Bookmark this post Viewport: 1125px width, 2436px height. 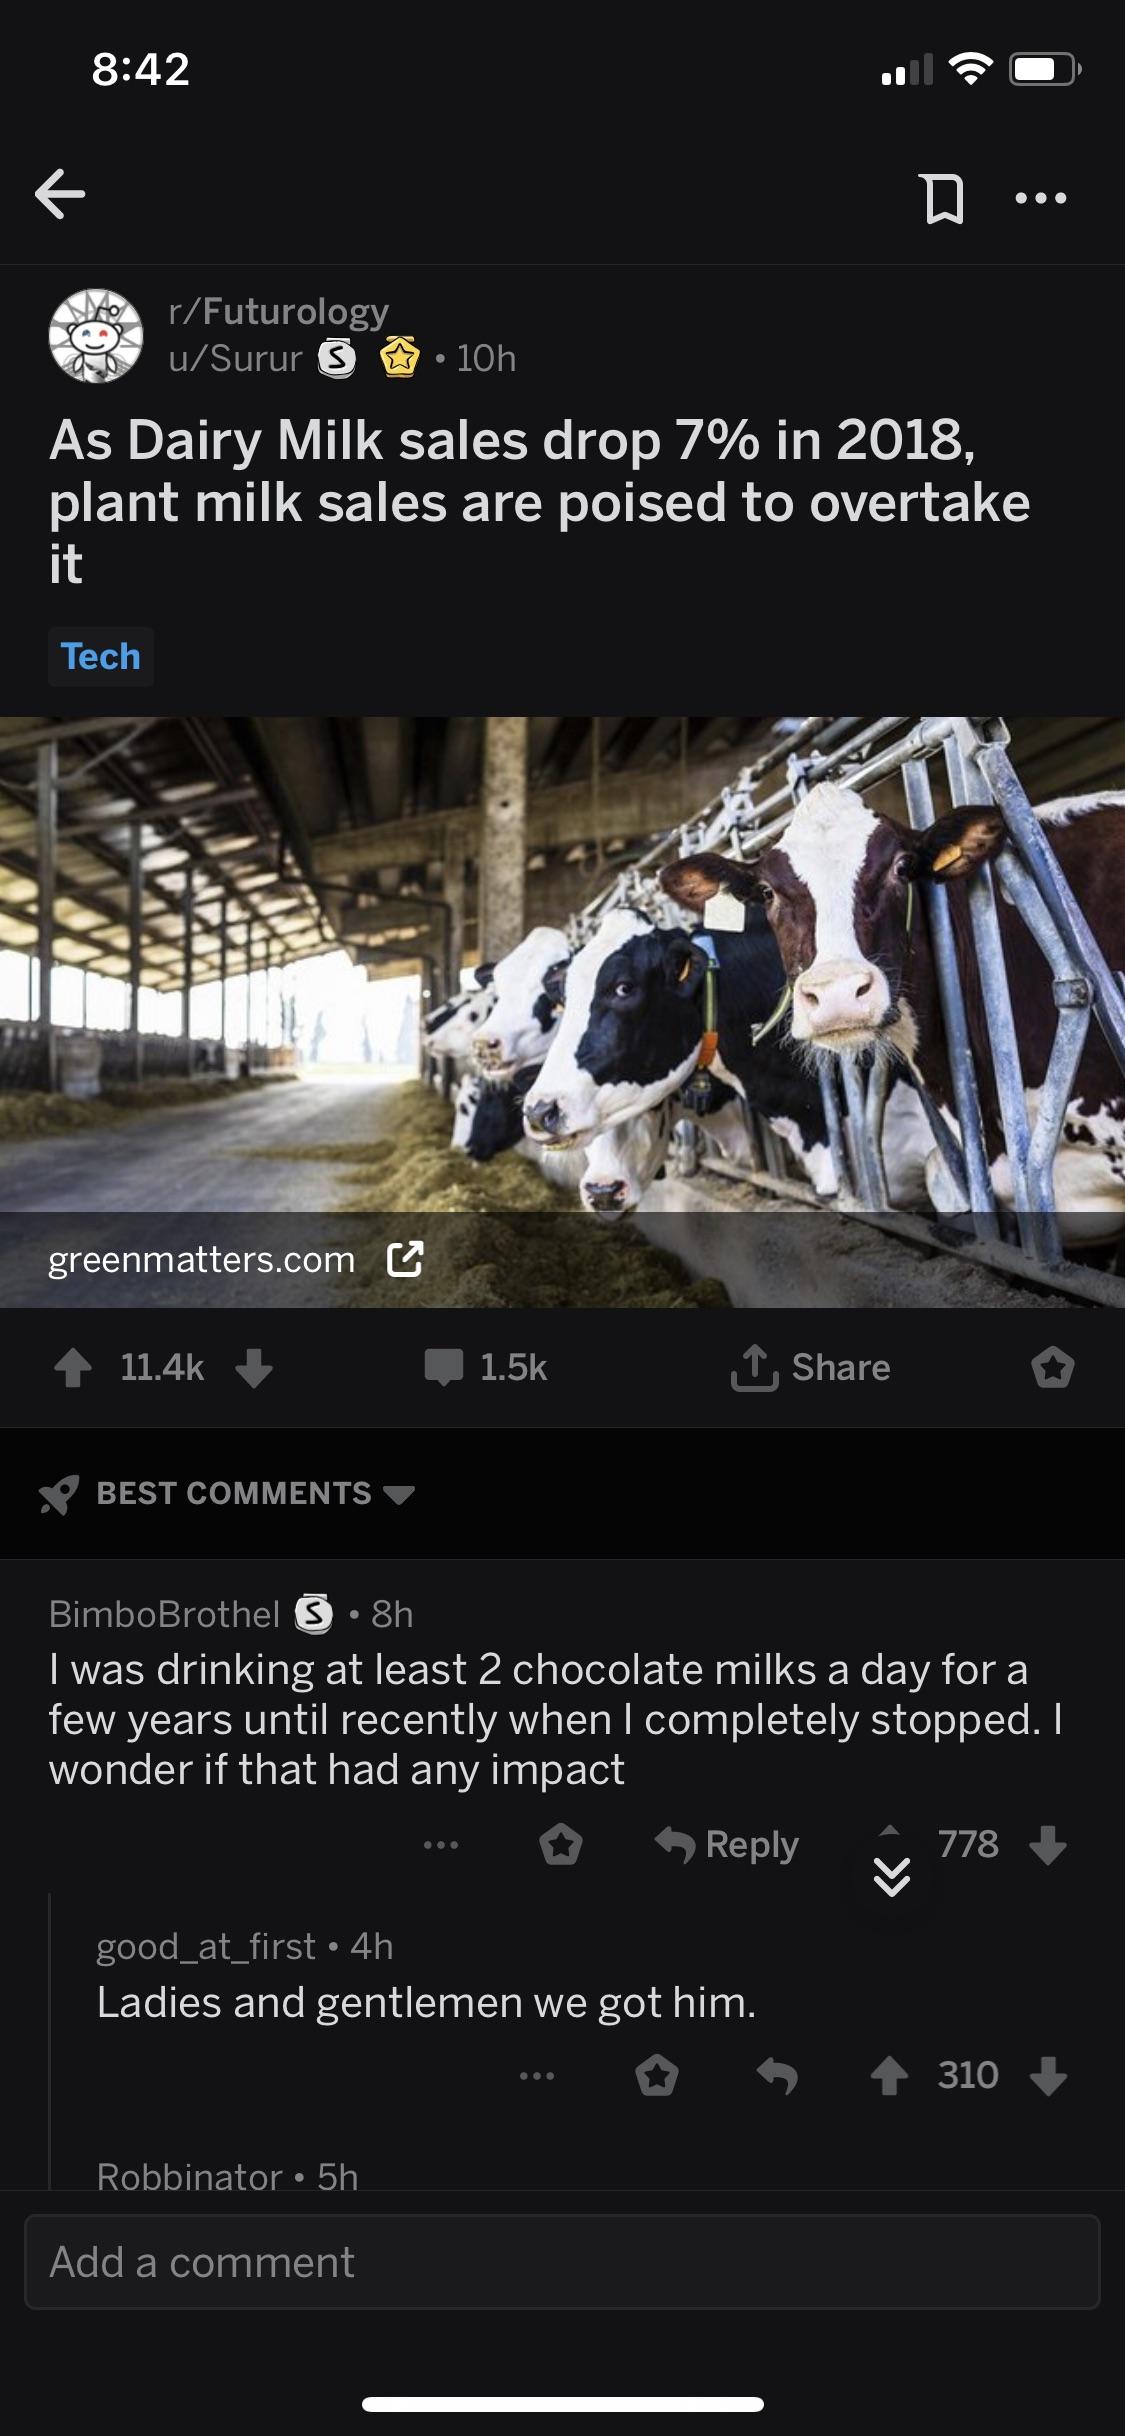pos(943,198)
